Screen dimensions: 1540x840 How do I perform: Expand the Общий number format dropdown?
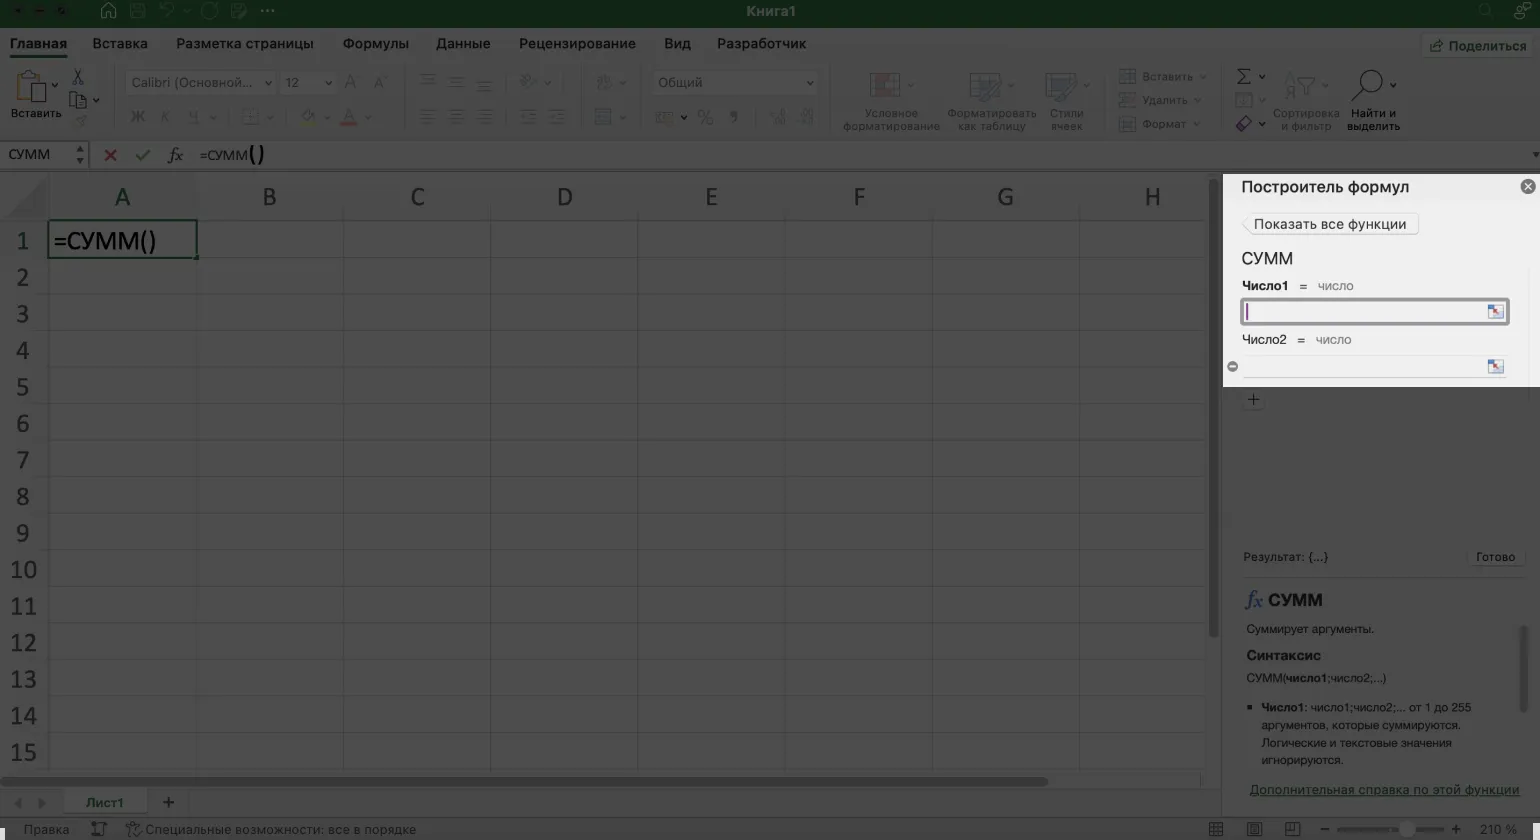pyautogui.click(x=809, y=83)
